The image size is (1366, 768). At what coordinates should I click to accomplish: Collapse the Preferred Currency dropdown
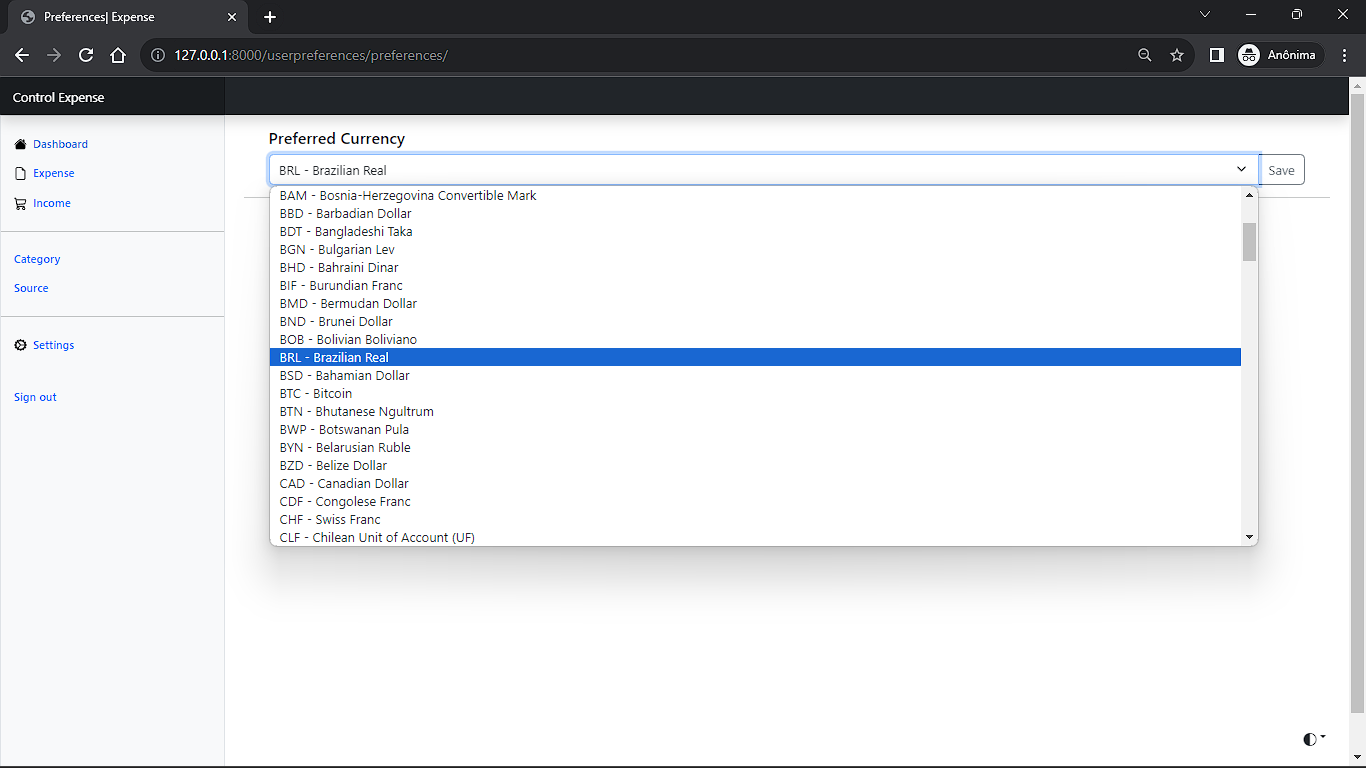point(763,170)
